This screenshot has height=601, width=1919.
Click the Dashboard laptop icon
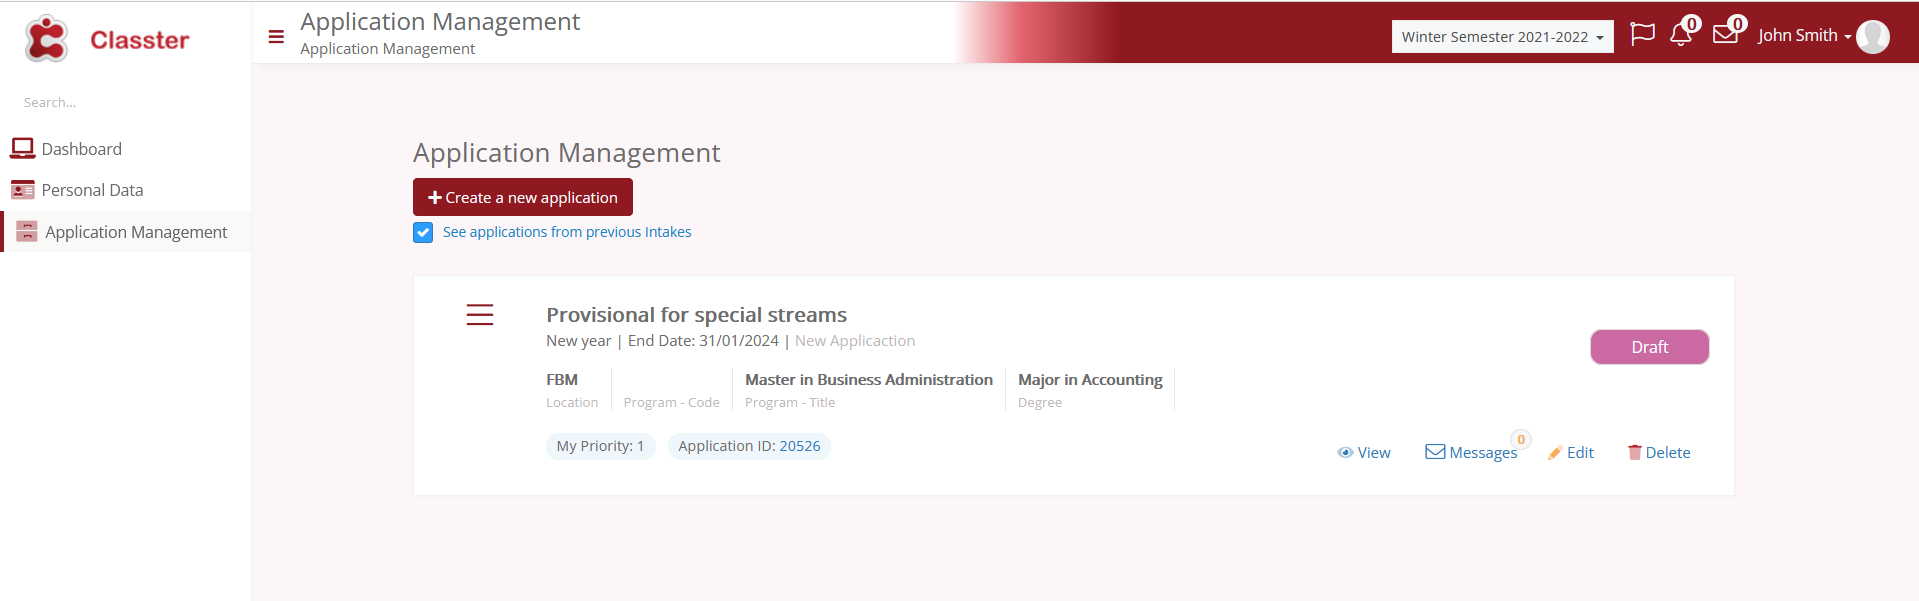click(22, 149)
